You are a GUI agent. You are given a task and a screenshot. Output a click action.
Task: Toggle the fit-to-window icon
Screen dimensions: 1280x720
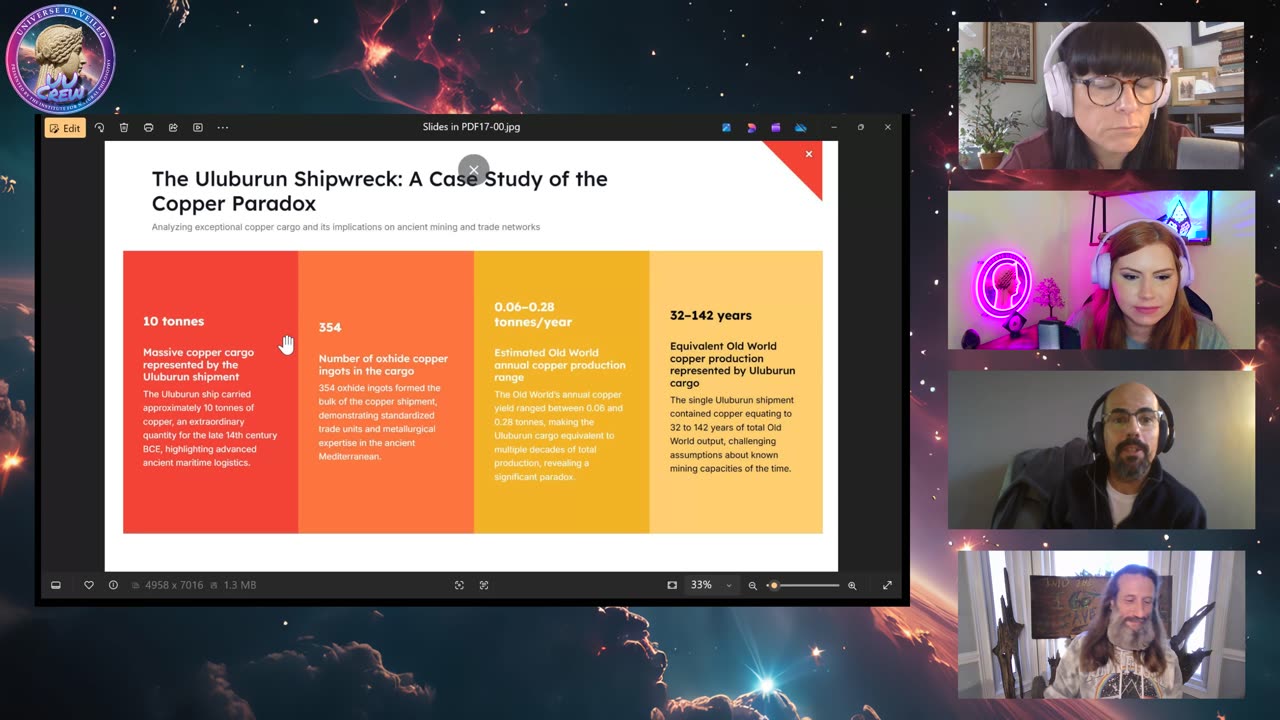click(x=672, y=585)
